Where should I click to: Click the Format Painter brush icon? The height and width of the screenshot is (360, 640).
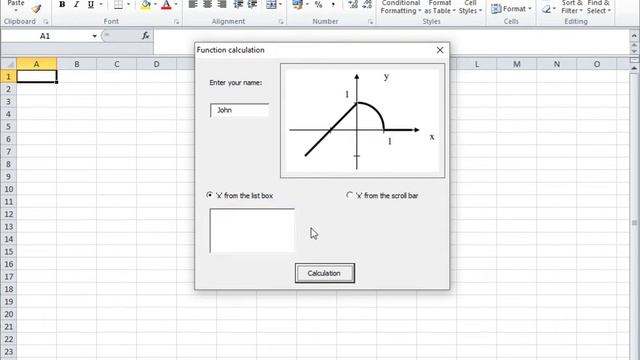tap(37, 8)
